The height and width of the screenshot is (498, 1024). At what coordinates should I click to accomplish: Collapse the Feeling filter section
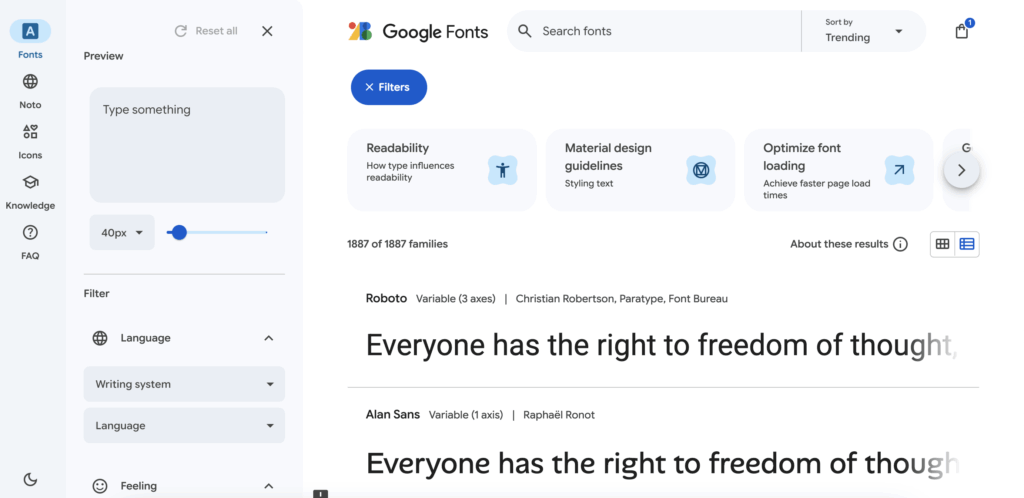[268, 486]
